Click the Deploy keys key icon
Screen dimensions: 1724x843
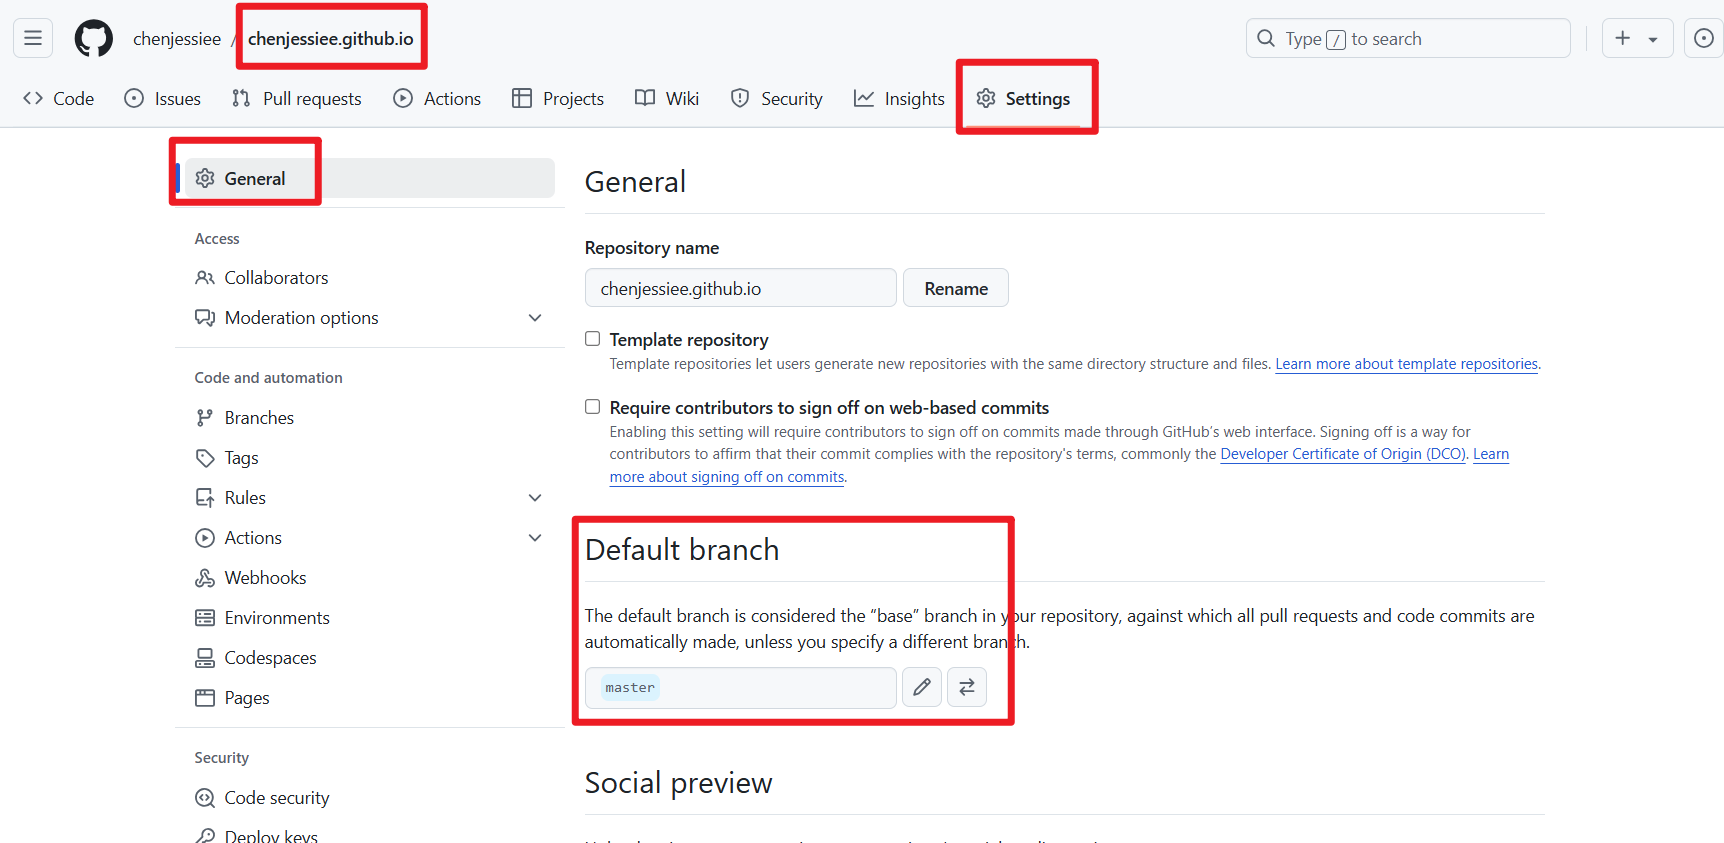[x=205, y=836]
